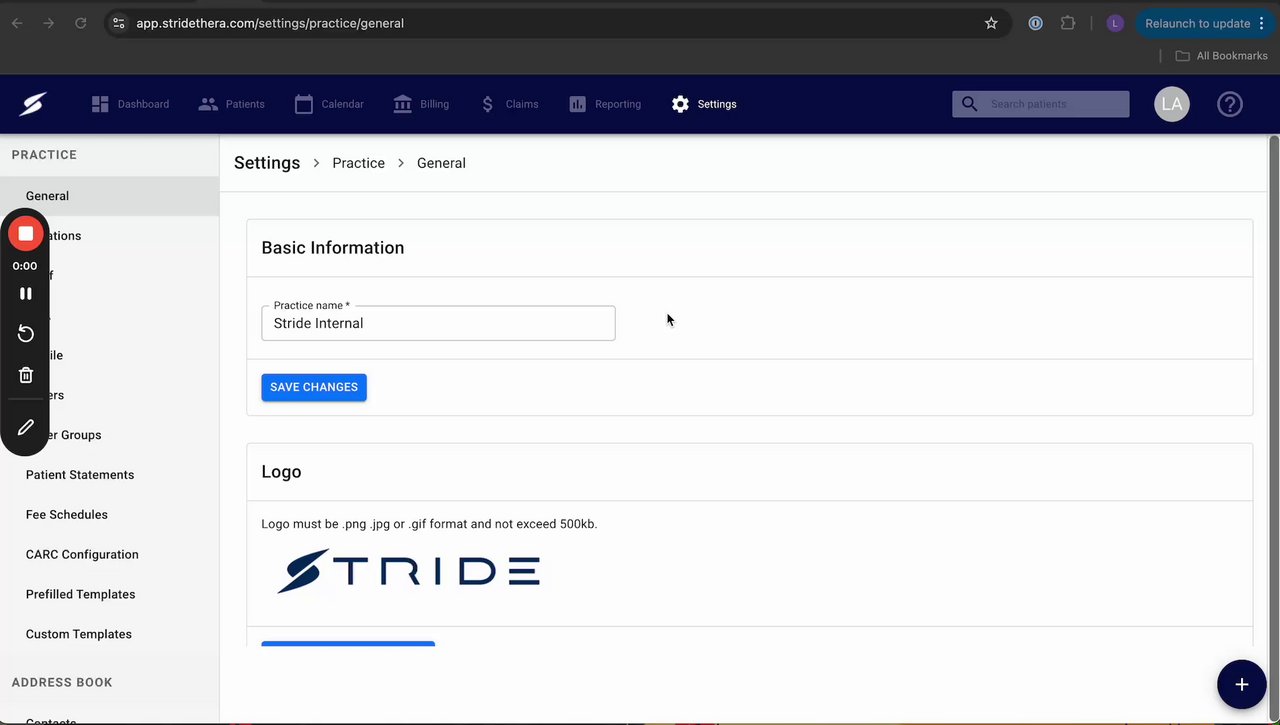The height and width of the screenshot is (725, 1280).
Task: Open the Dashboard tab
Action: 130,104
